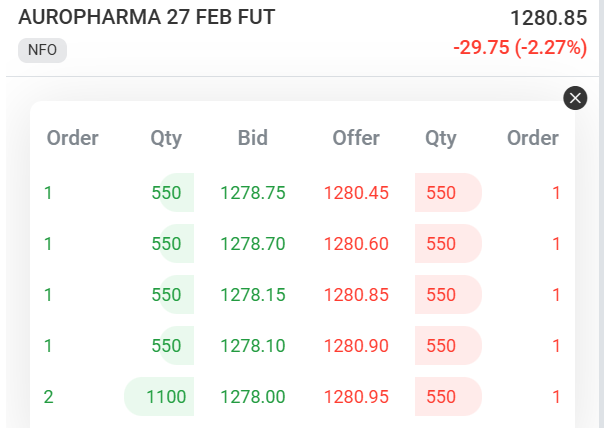The image size is (604, 428).
Task: Click offer price 1280.95
Action: (356, 396)
